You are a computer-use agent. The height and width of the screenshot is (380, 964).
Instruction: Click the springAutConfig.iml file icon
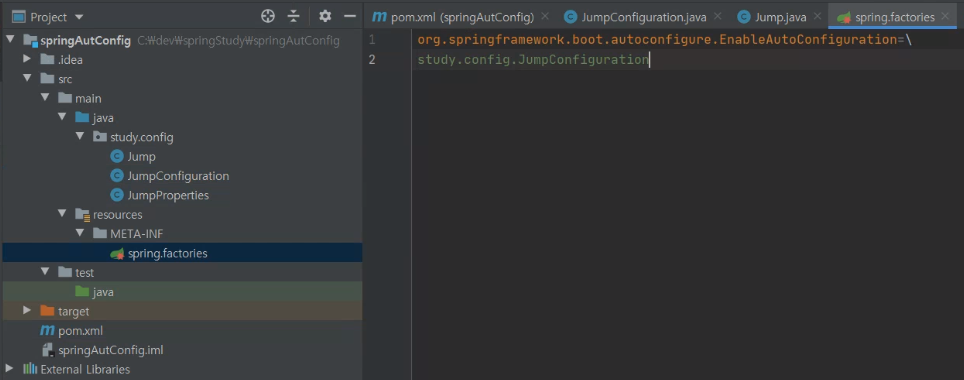pyautogui.click(x=47, y=350)
